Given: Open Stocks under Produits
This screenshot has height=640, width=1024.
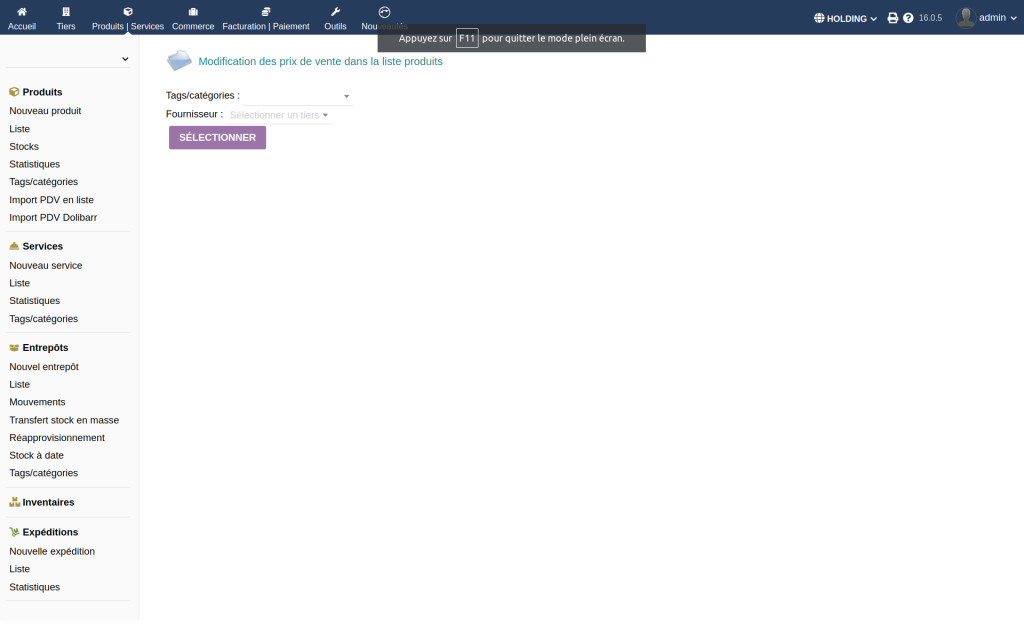Looking at the screenshot, I should point(24,146).
